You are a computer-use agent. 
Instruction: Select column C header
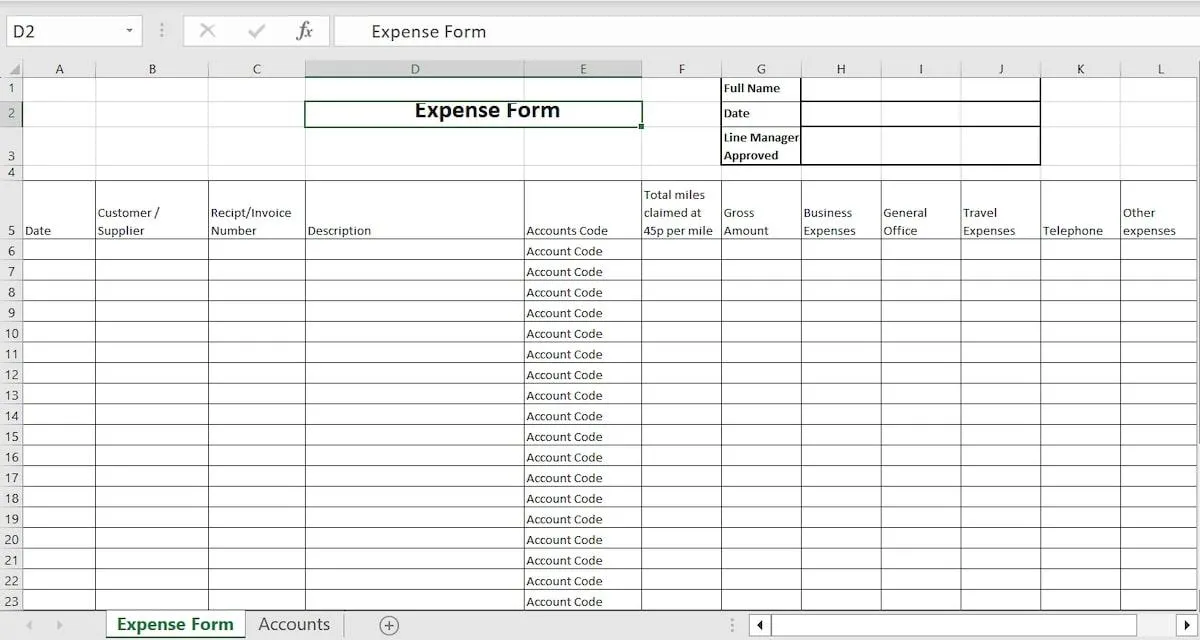point(257,69)
